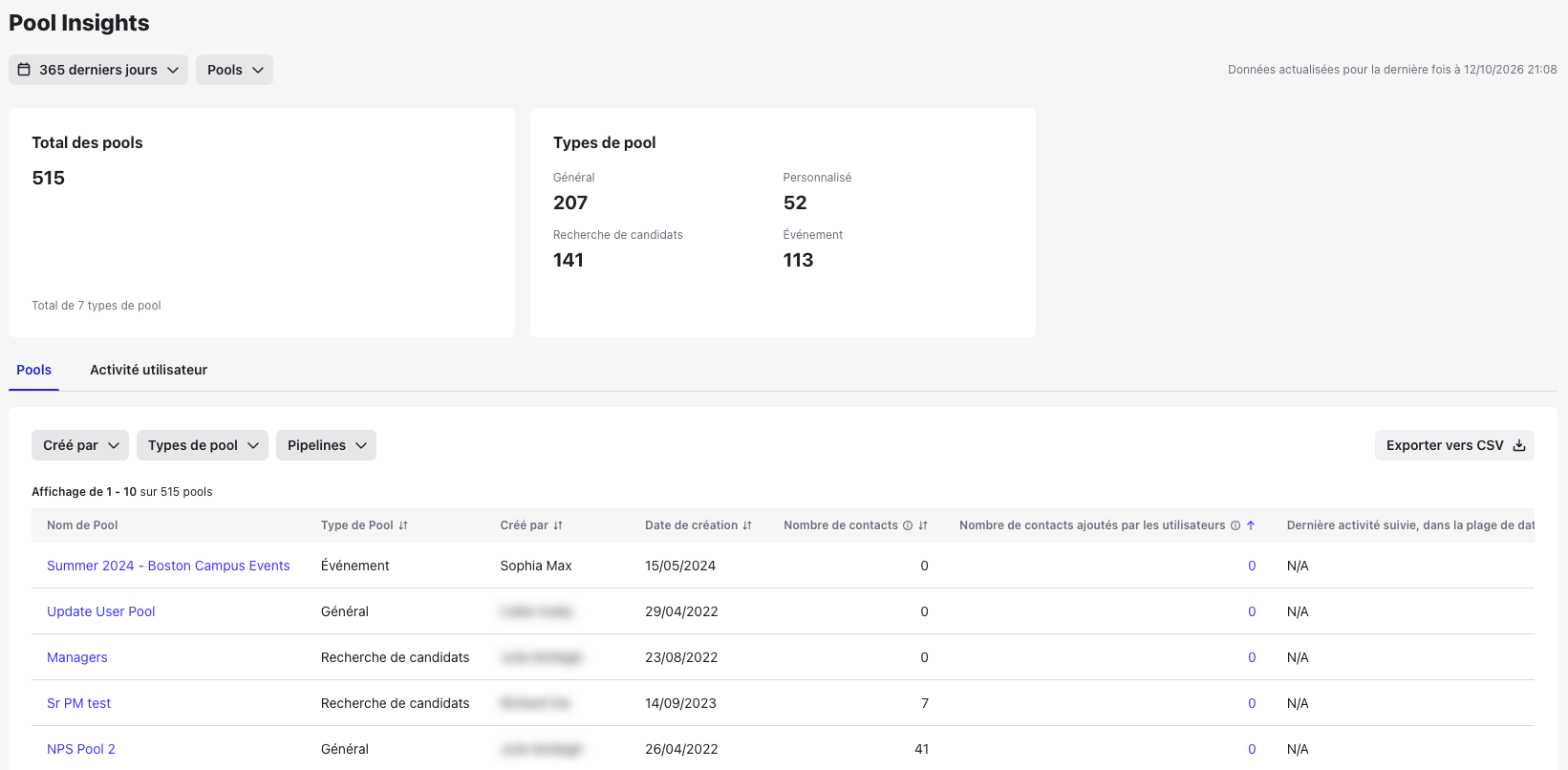
Task: Click the date 14/09/2023
Action: (681, 703)
